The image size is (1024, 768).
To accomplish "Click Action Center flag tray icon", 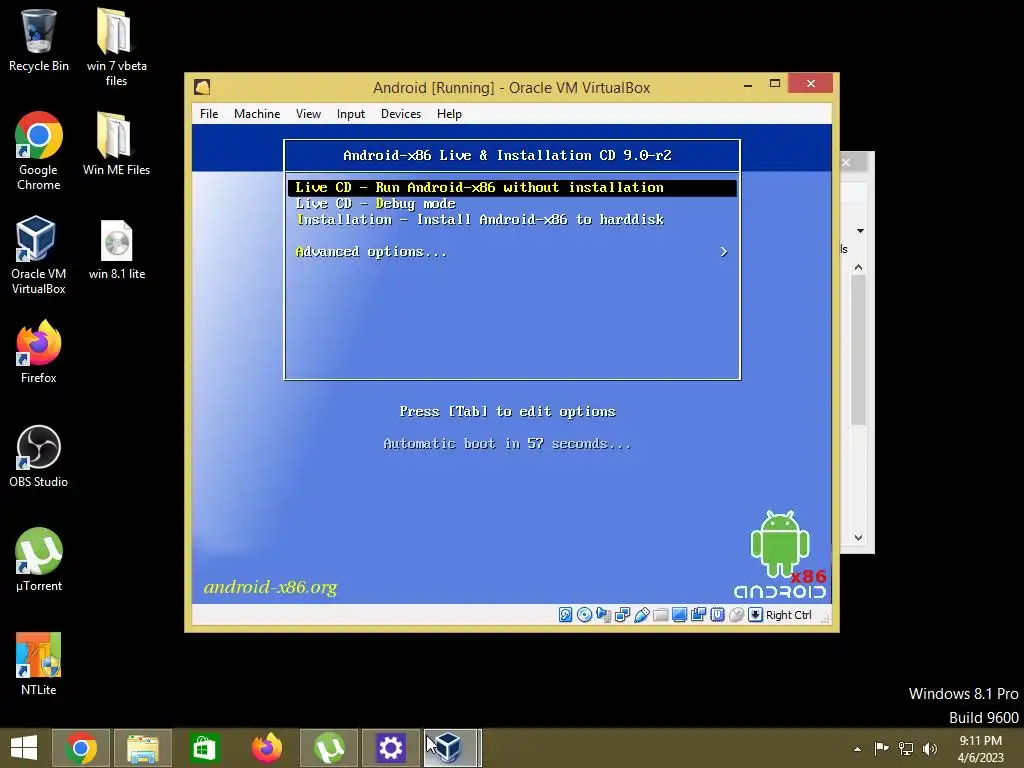I will (882, 748).
